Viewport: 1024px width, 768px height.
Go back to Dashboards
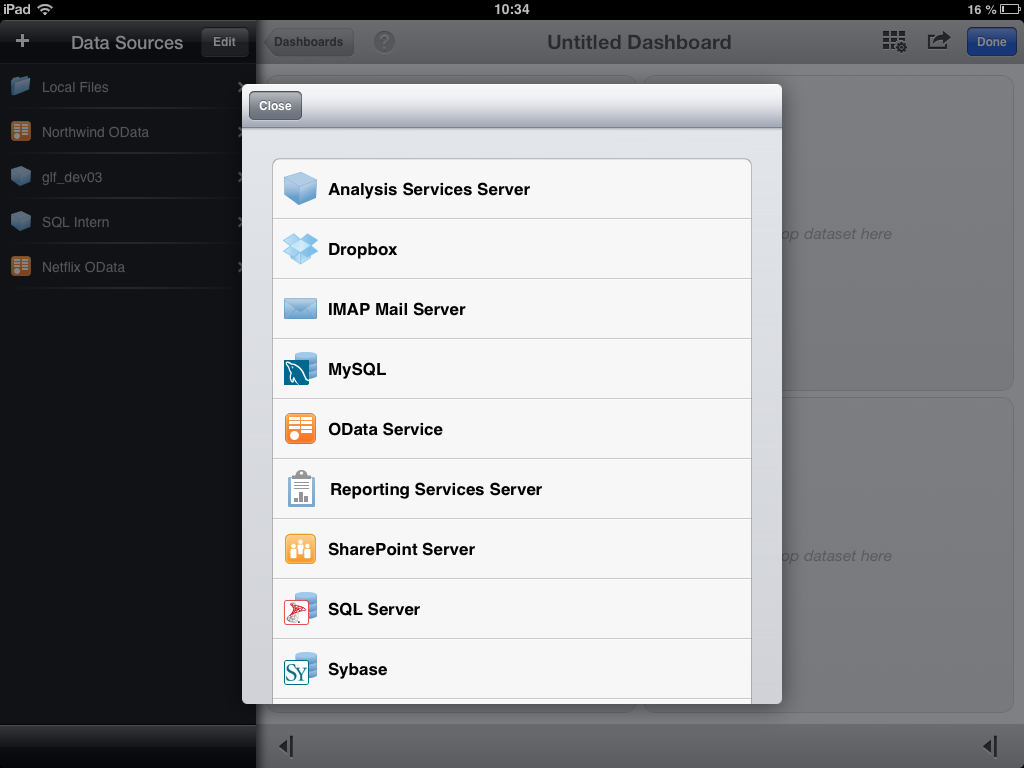click(308, 42)
